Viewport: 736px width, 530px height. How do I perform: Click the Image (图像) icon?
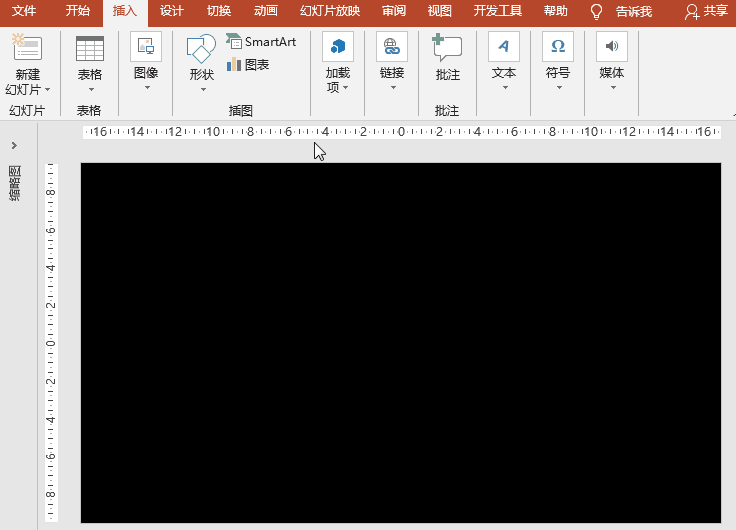pyautogui.click(x=146, y=46)
